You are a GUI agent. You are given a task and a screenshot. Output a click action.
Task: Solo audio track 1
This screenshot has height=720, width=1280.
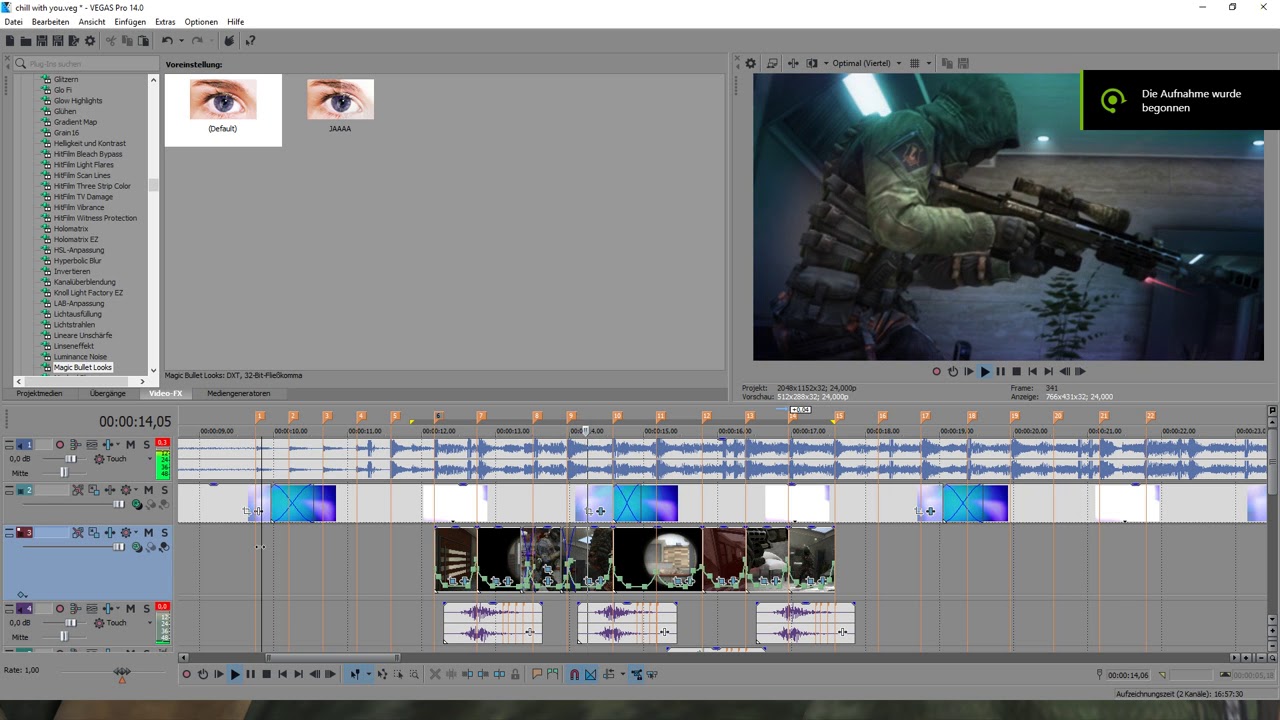coord(146,445)
